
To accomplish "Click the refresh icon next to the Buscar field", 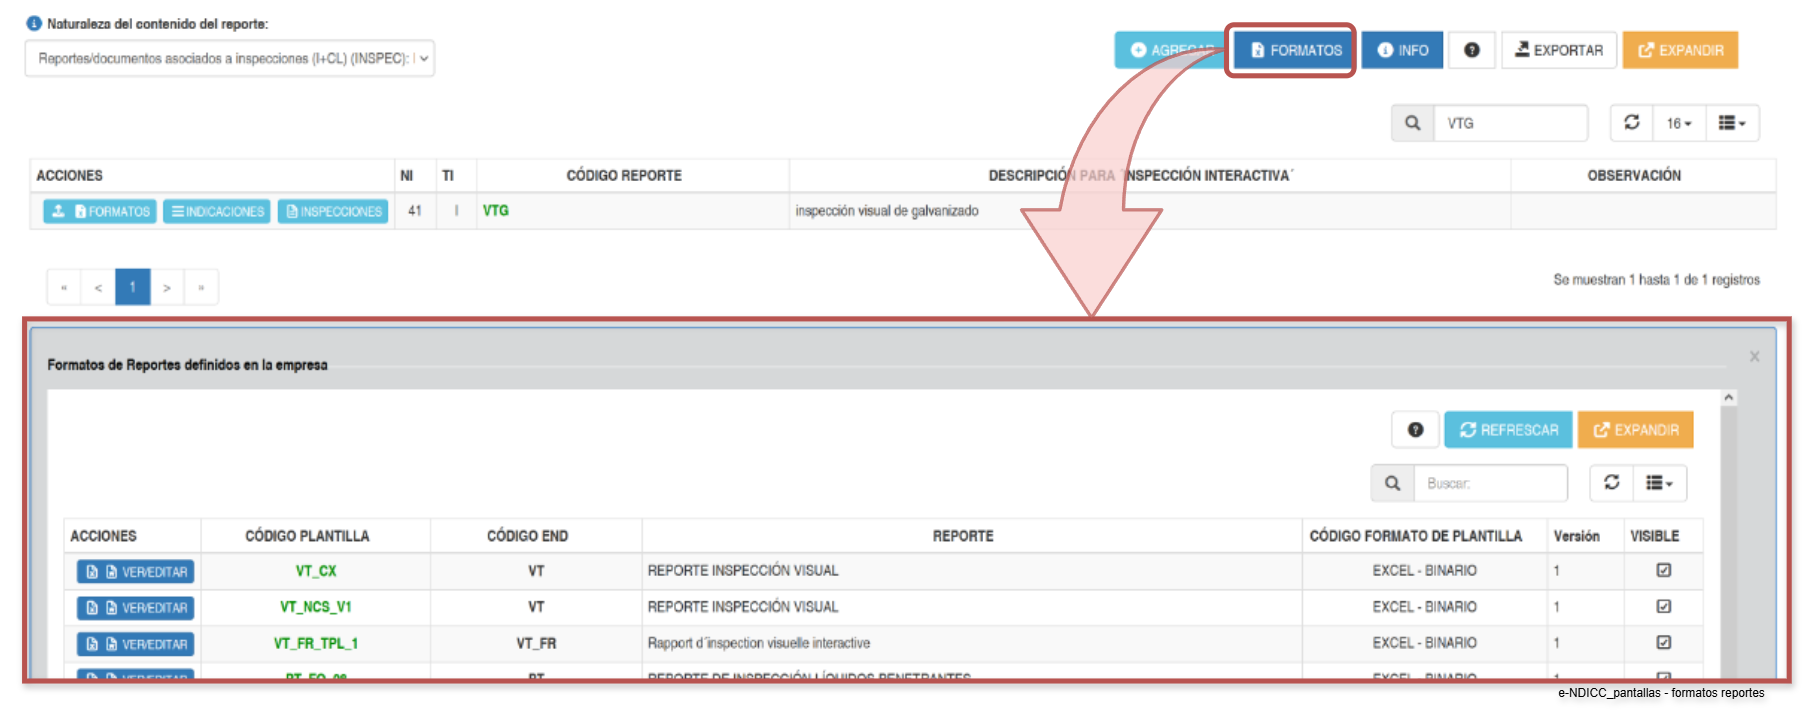I will point(1612,483).
